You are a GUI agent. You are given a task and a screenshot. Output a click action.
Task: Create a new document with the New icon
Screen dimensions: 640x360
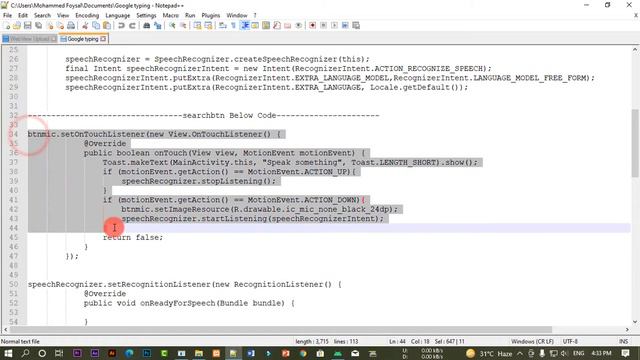(x=6, y=25)
